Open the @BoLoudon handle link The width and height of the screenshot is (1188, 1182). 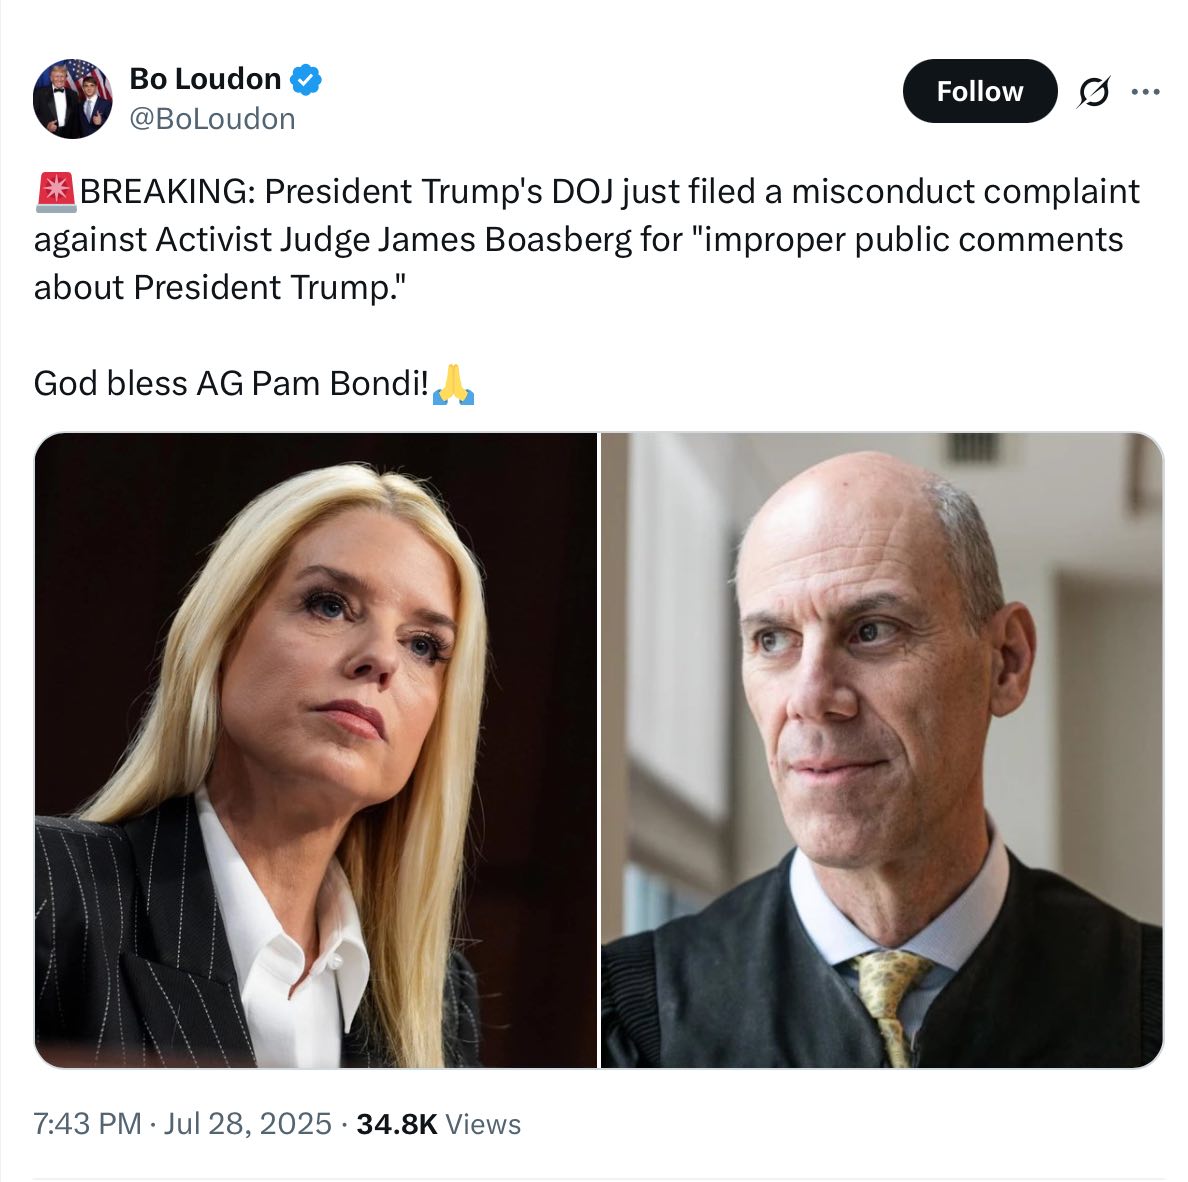(x=212, y=119)
